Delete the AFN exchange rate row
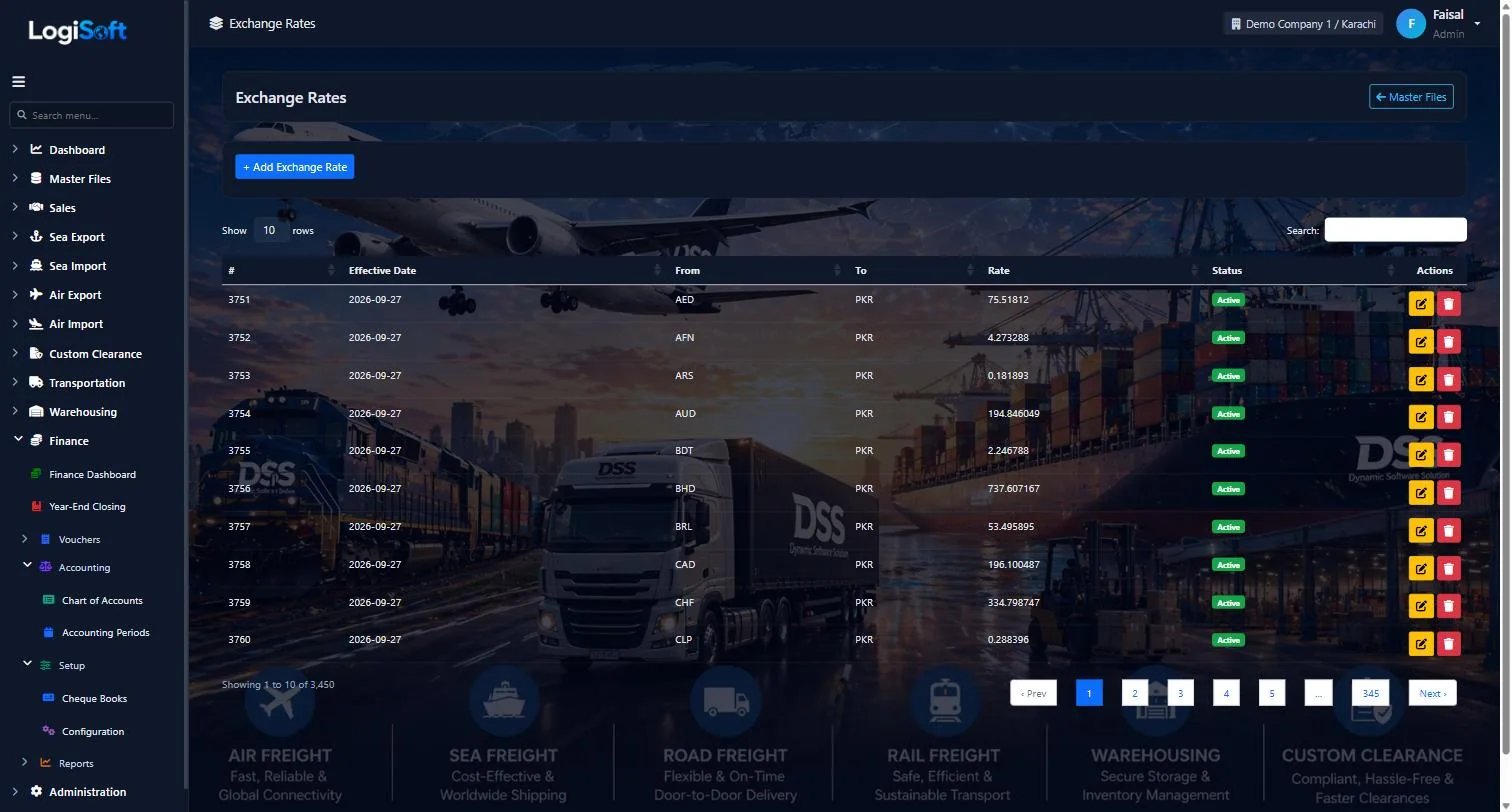1512x812 pixels. click(1448, 342)
